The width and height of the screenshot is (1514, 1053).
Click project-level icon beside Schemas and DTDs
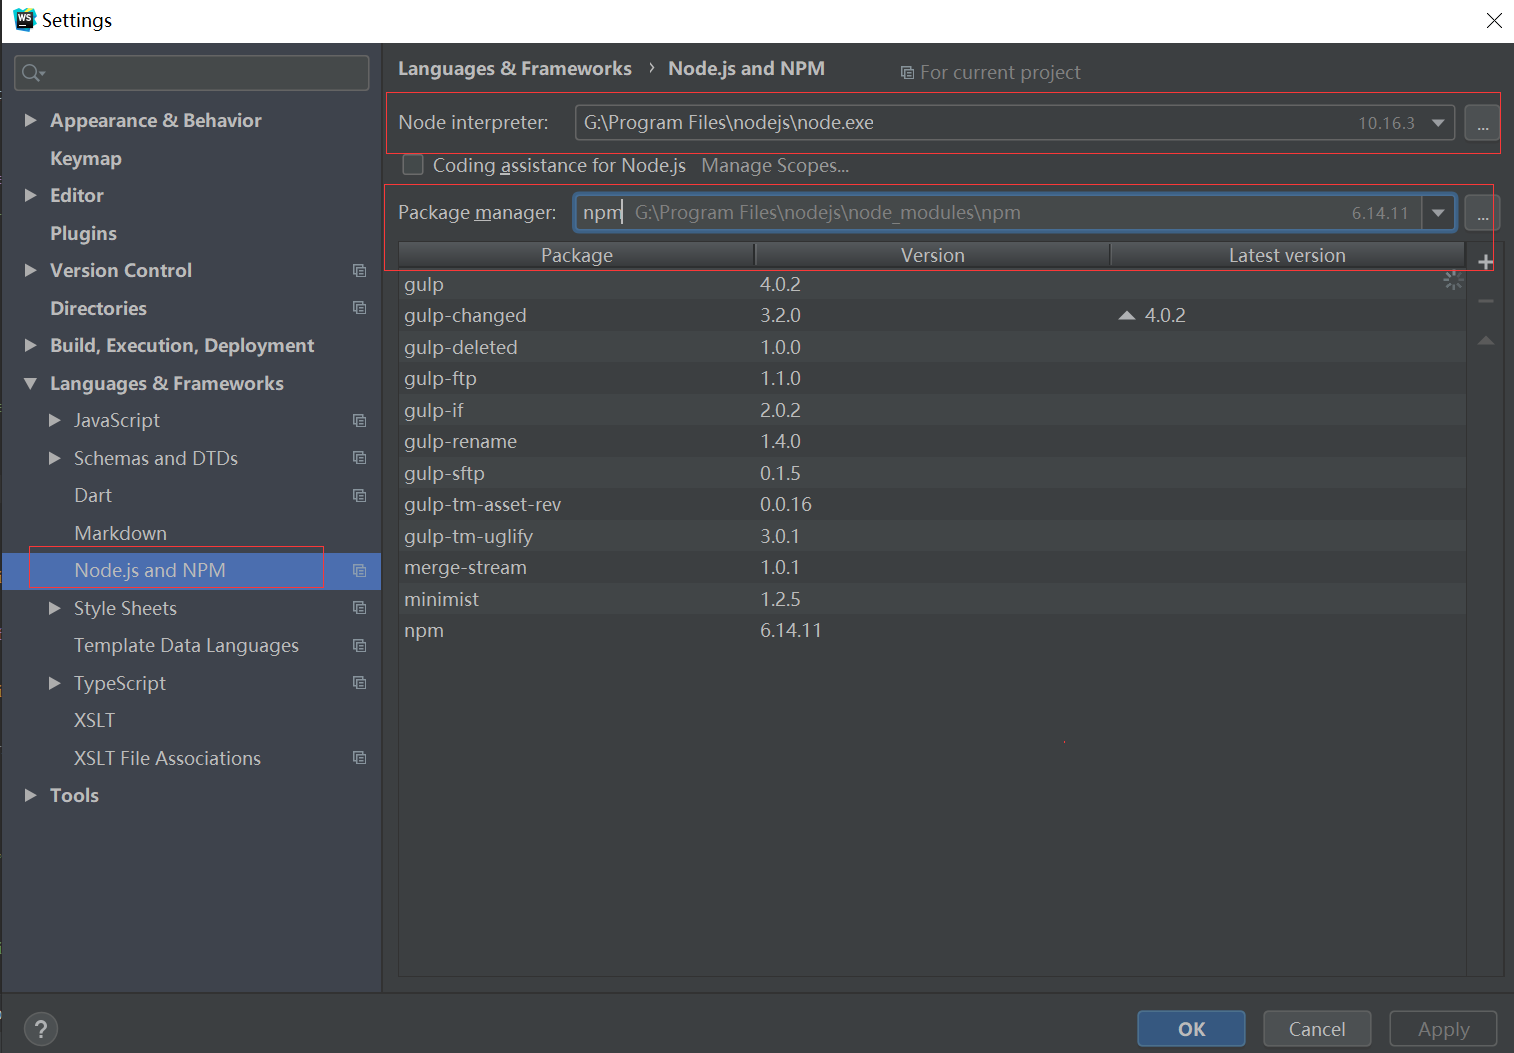[360, 458]
